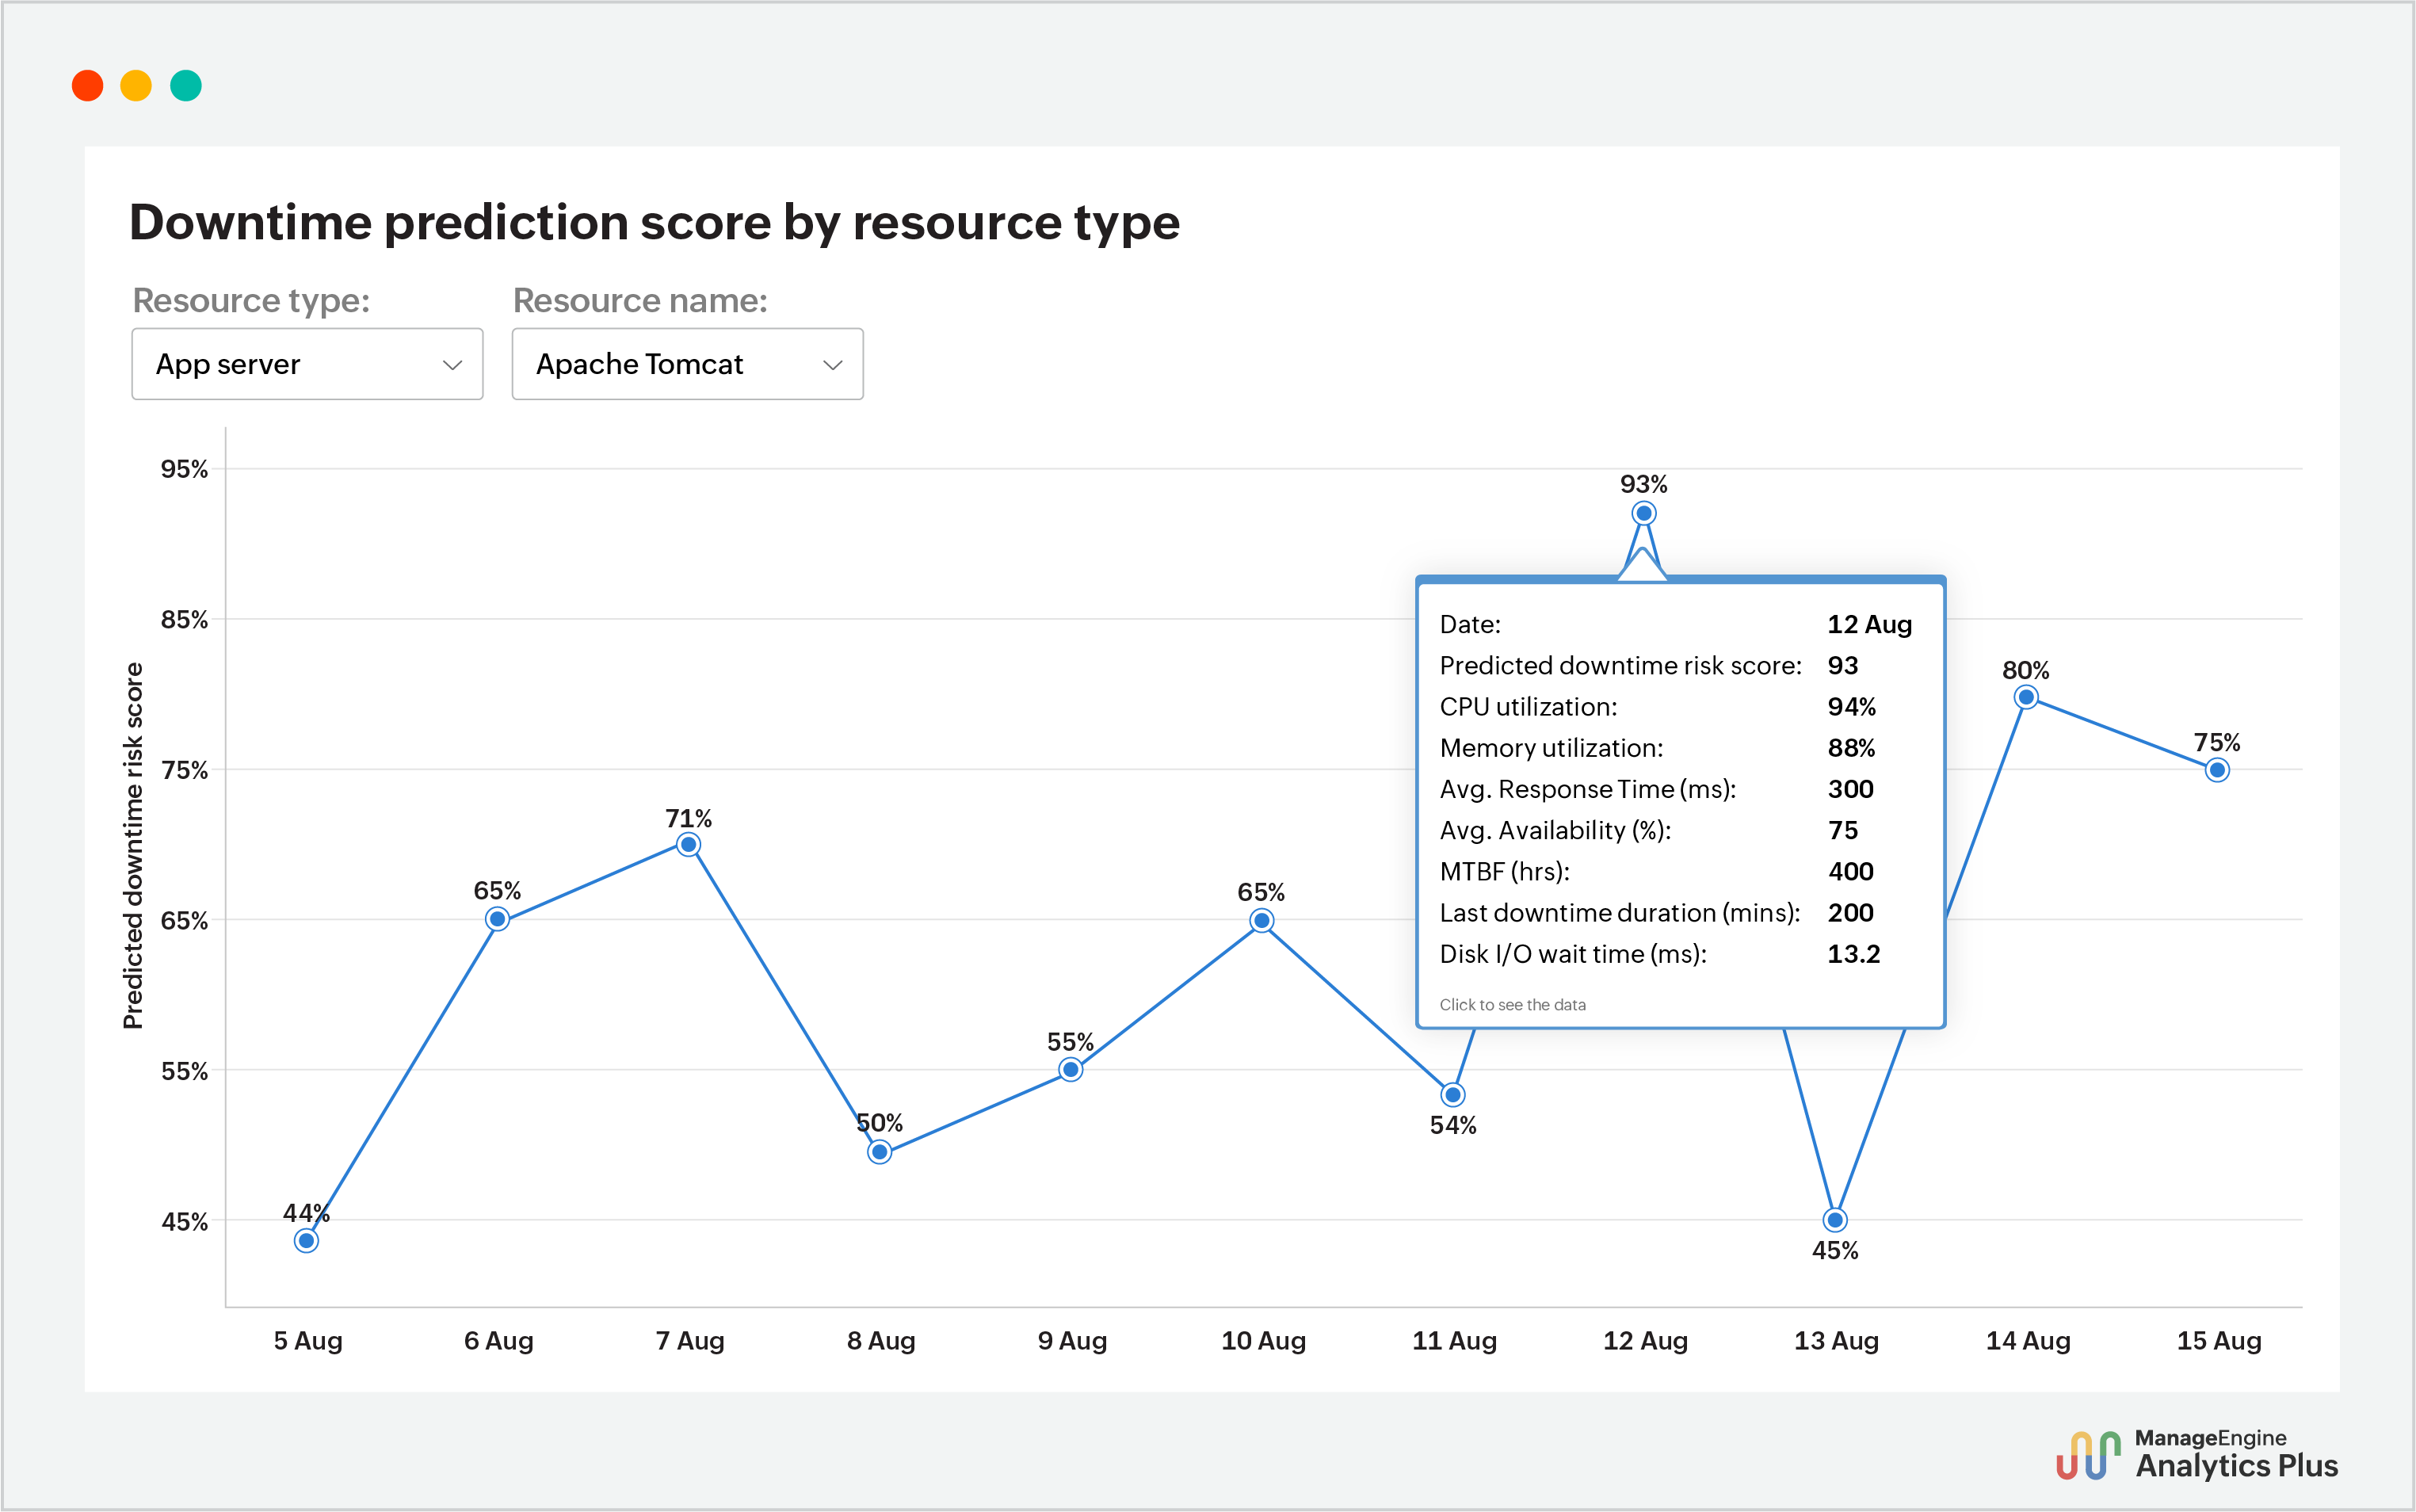Expand the App server selector chevron
The image size is (2416, 1512).
453,364
